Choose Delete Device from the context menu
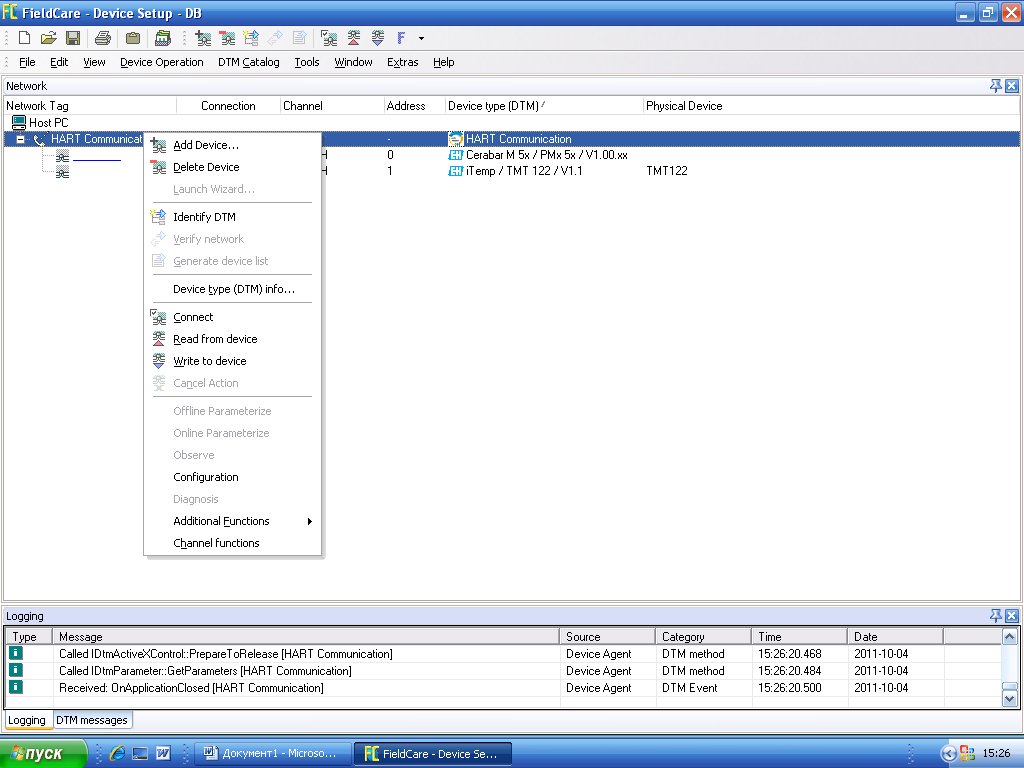Viewport: 1024px width, 768px height. [232, 167]
